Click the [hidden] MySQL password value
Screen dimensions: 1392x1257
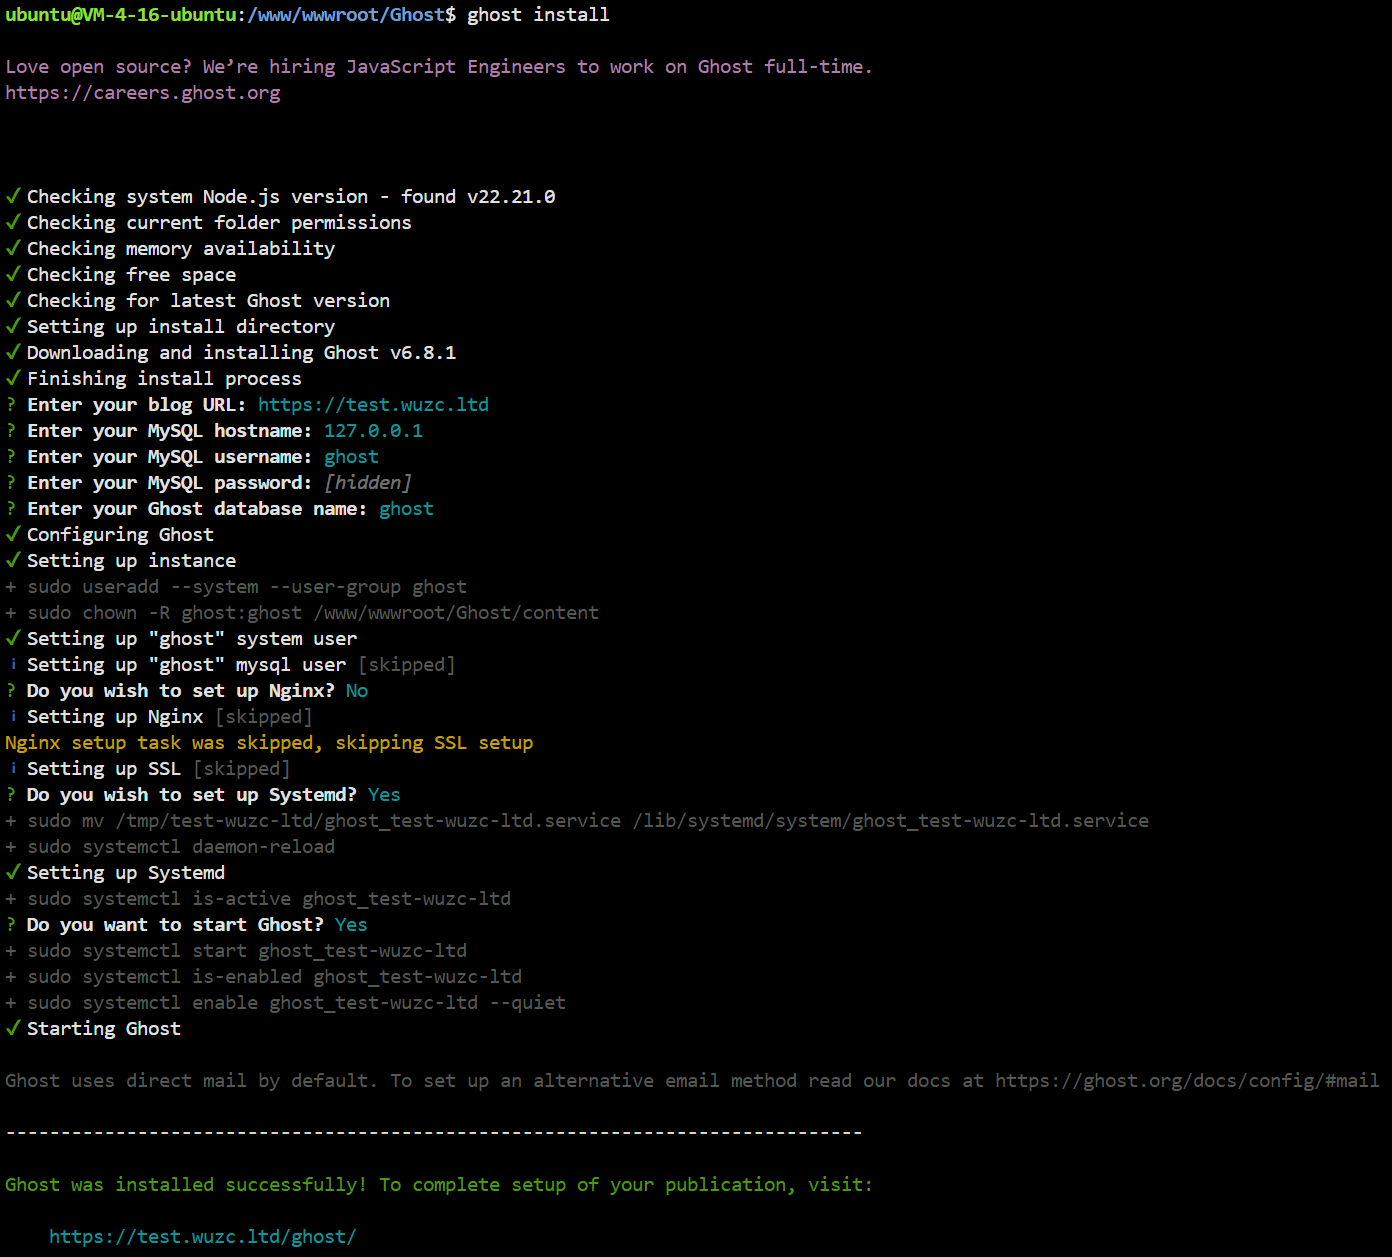367,482
